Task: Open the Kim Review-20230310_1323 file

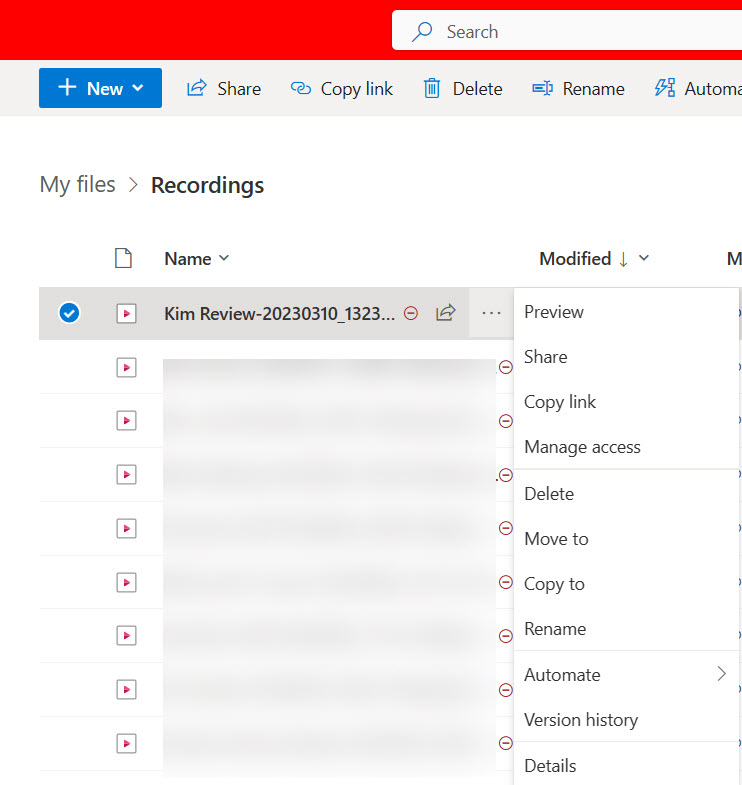Action: pos(279,313)
